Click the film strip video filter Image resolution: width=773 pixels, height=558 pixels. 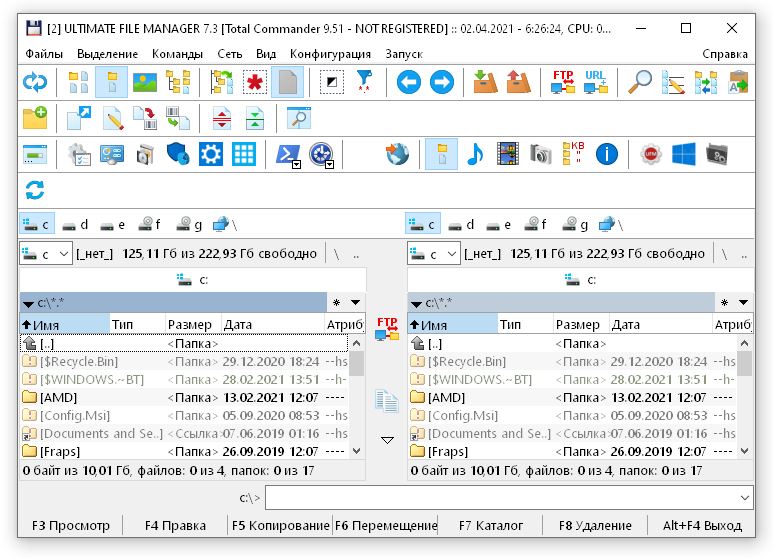coord(508,154)
